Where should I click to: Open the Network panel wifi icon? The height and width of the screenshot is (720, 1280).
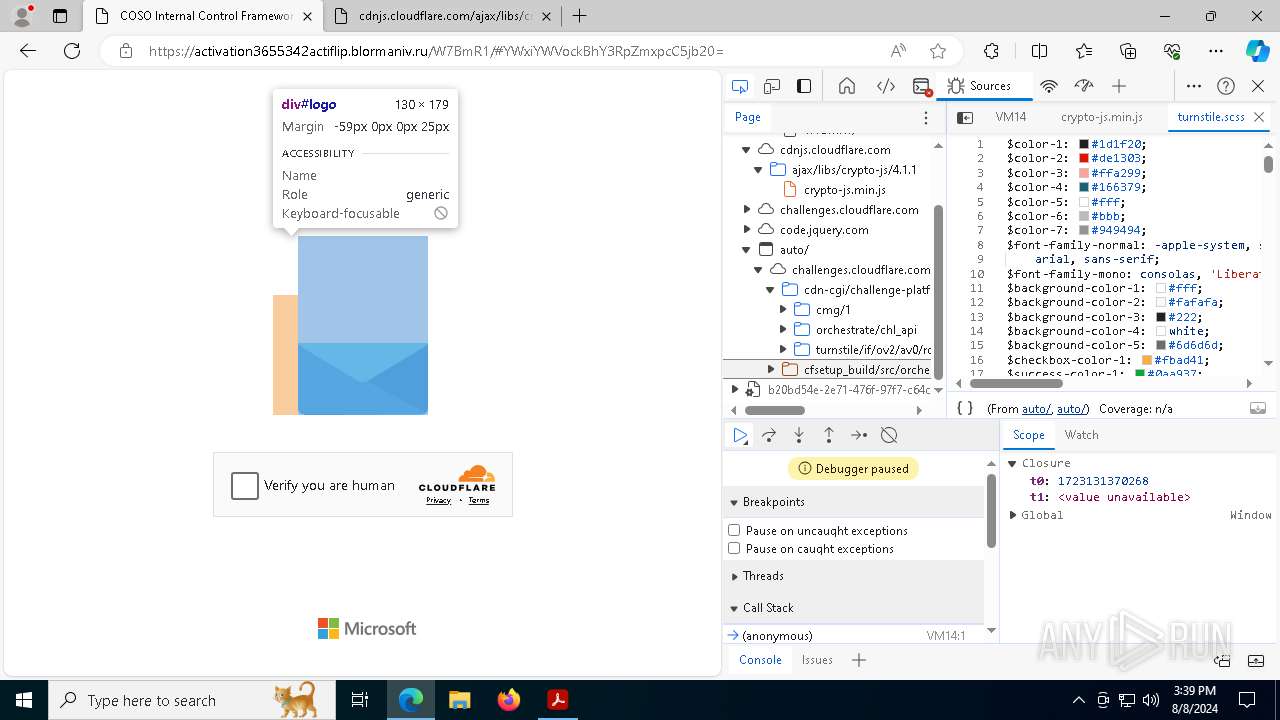click(x=1049, y=86)
